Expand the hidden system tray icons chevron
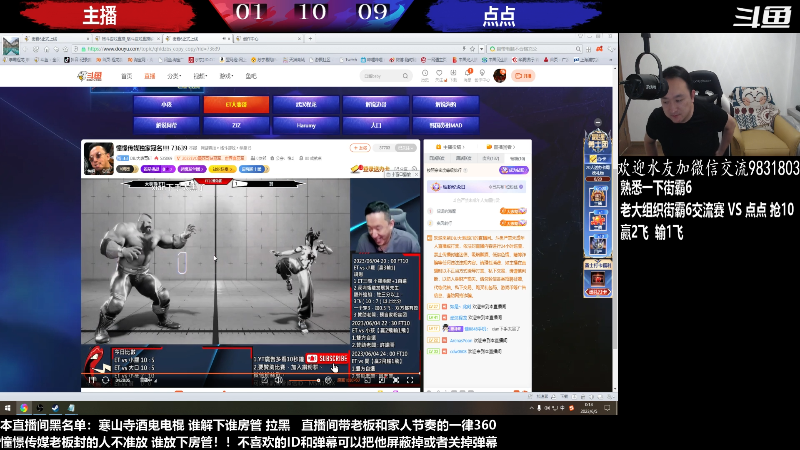The width and height of the screenshot is (800, 450). (532, 408)
